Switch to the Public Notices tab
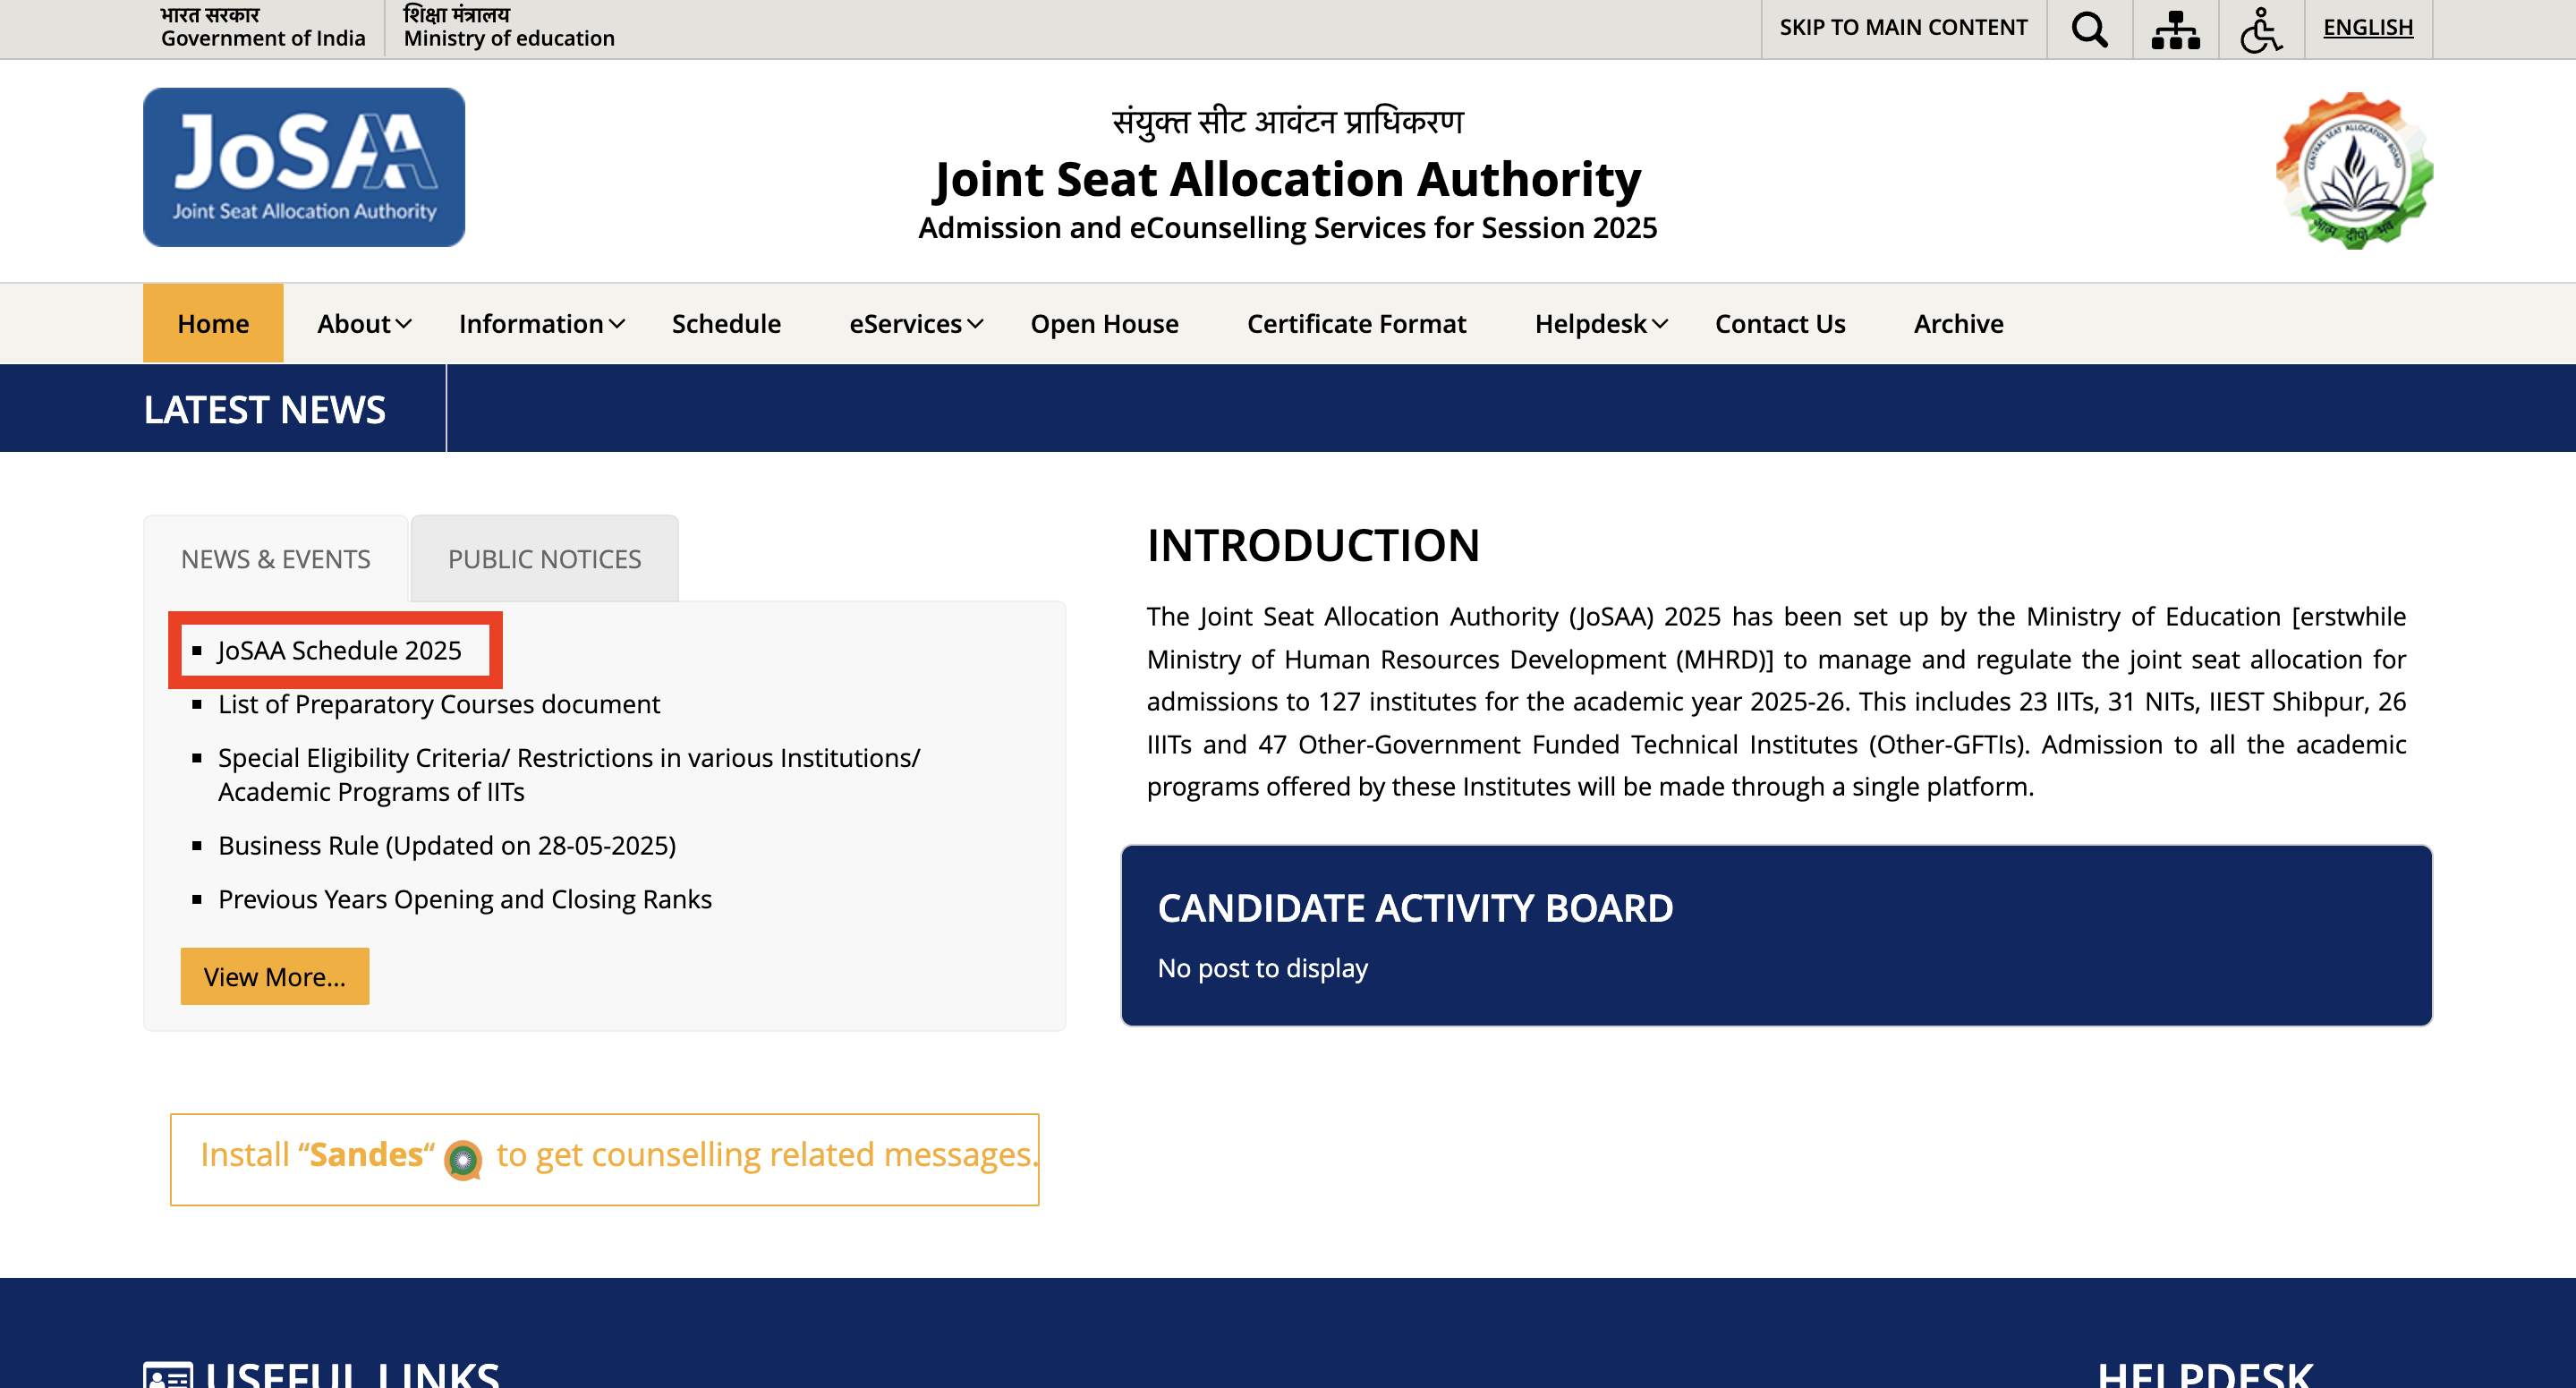Screen dimensions: 2576x1388 pos(544,559)
